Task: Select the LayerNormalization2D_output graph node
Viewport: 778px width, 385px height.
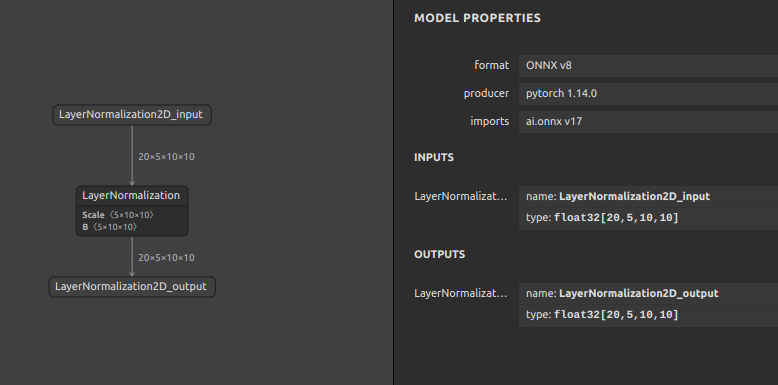Action: 132,287
